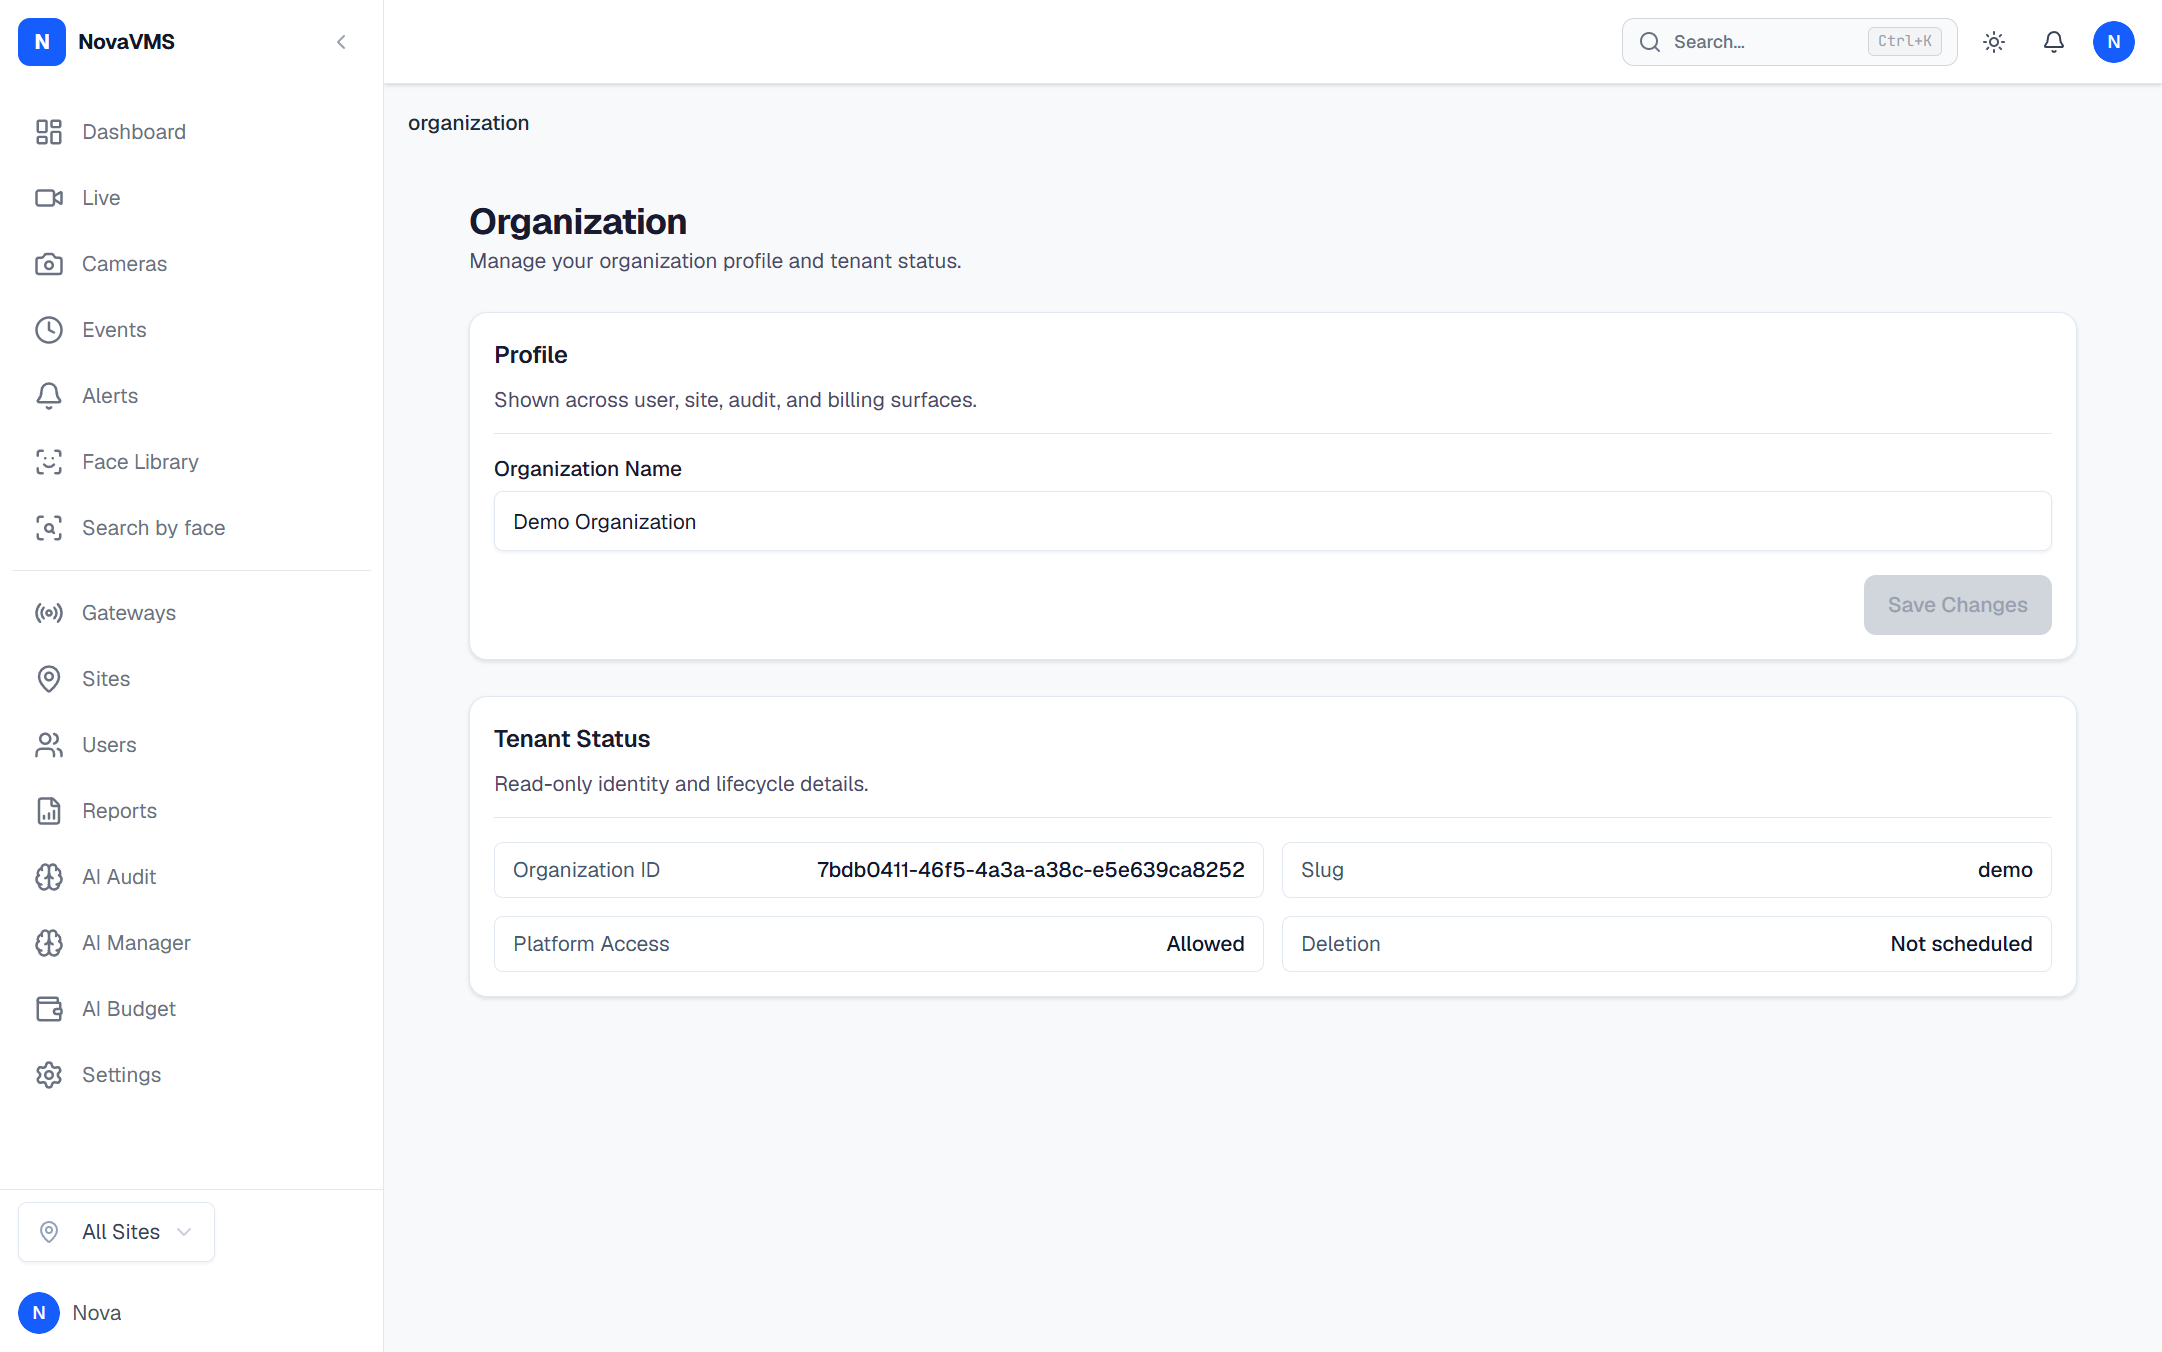Click the Live camera icon
This screenshot has height=1352, width=2162.
(49, 198)
